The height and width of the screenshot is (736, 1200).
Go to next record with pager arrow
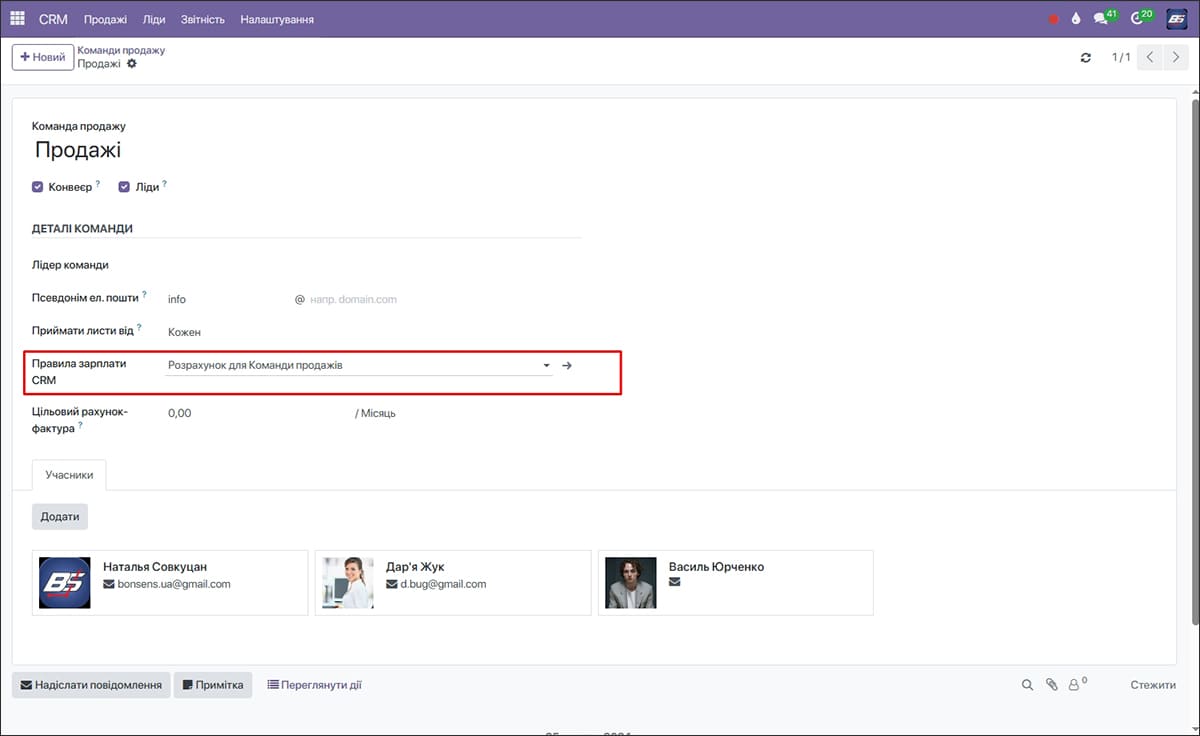[1176, 58]
